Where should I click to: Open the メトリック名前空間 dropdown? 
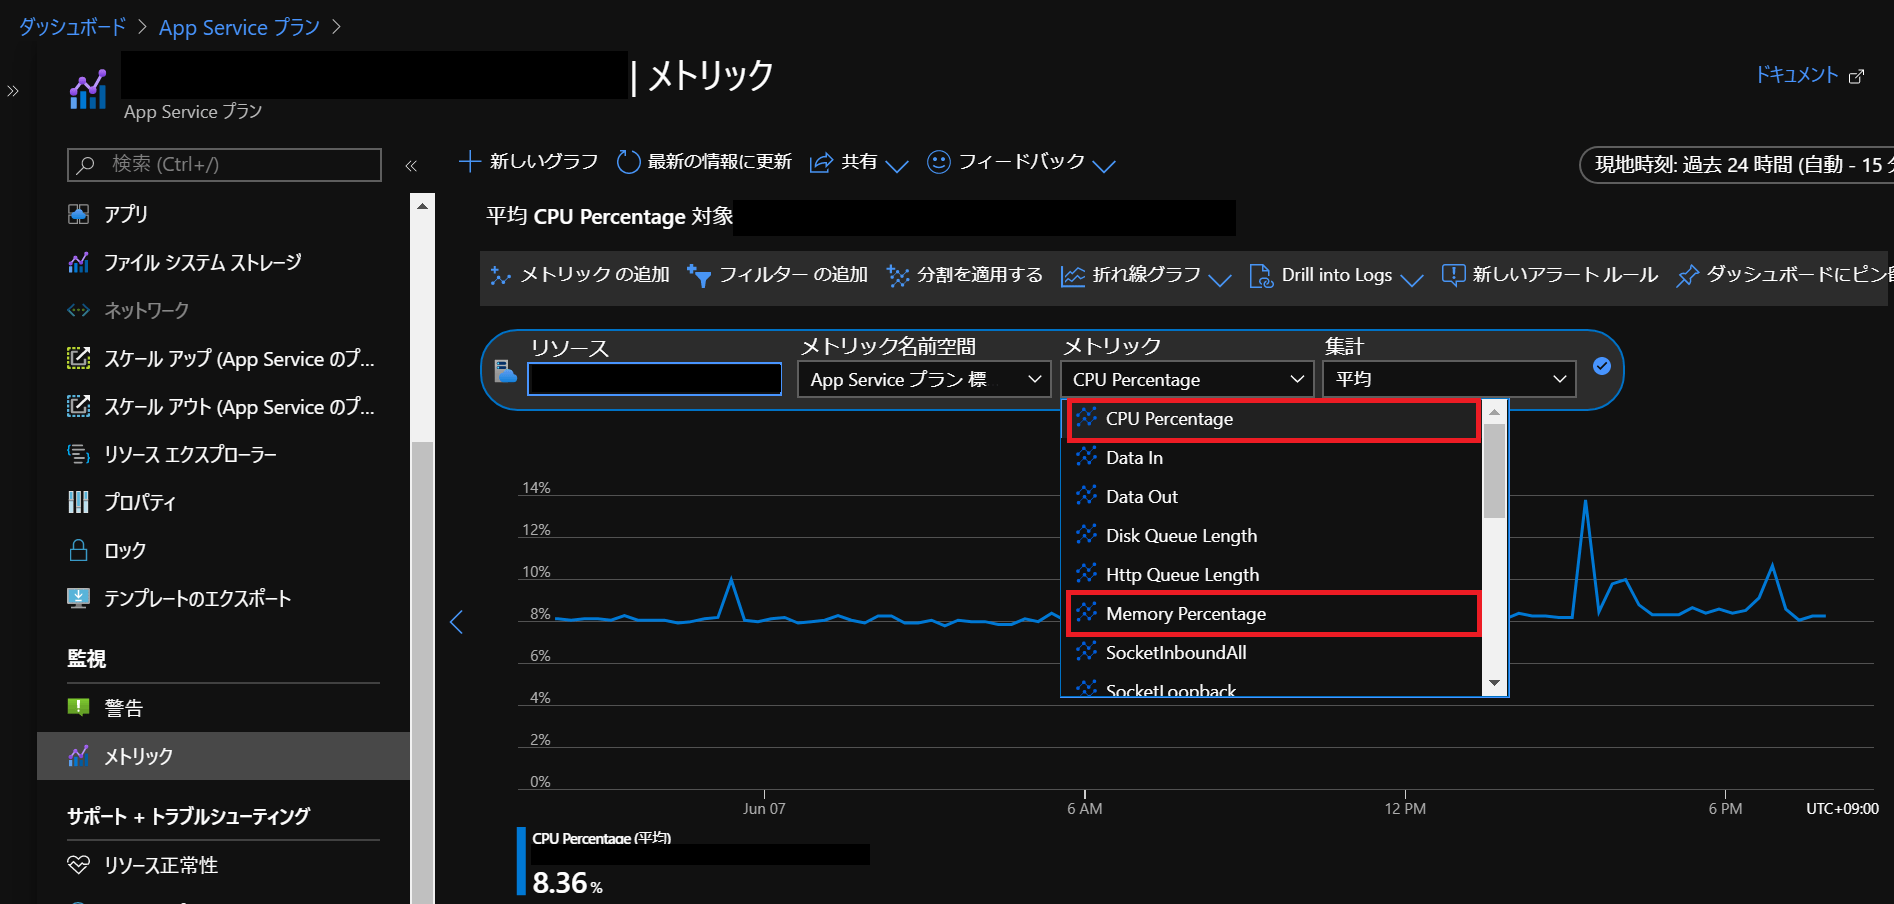click(x=923, y=380)
